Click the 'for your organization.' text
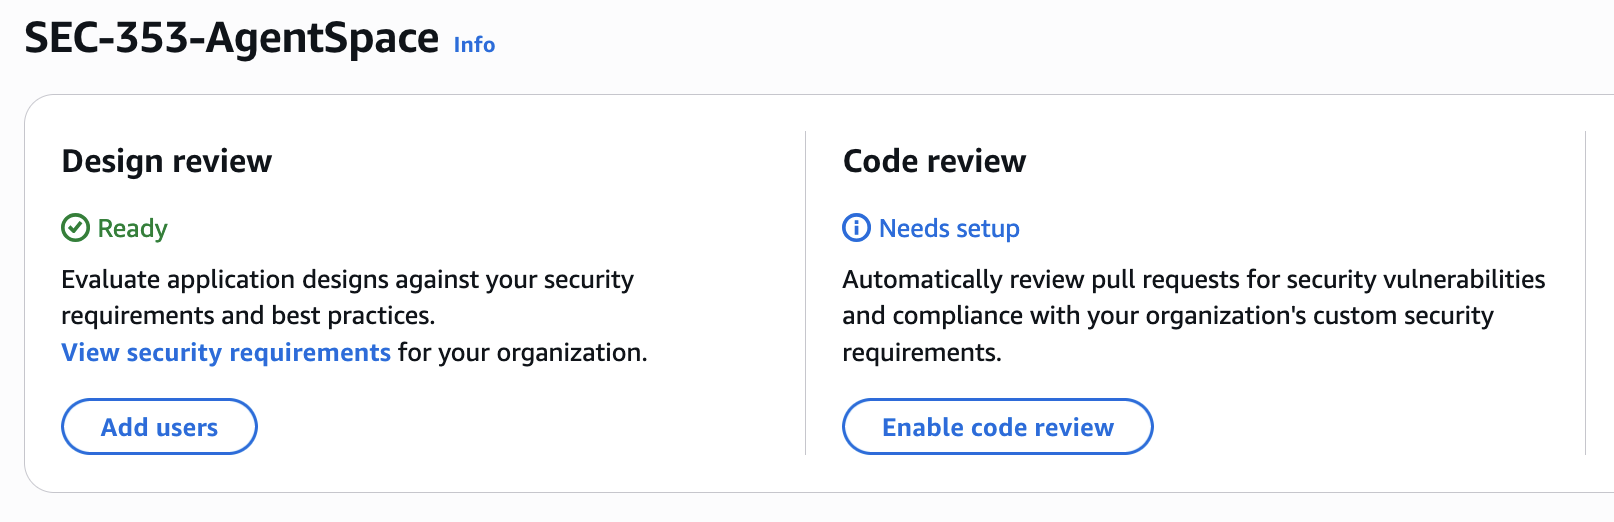The height and width of the screenshot is (522, 1614). pos(522,352)
